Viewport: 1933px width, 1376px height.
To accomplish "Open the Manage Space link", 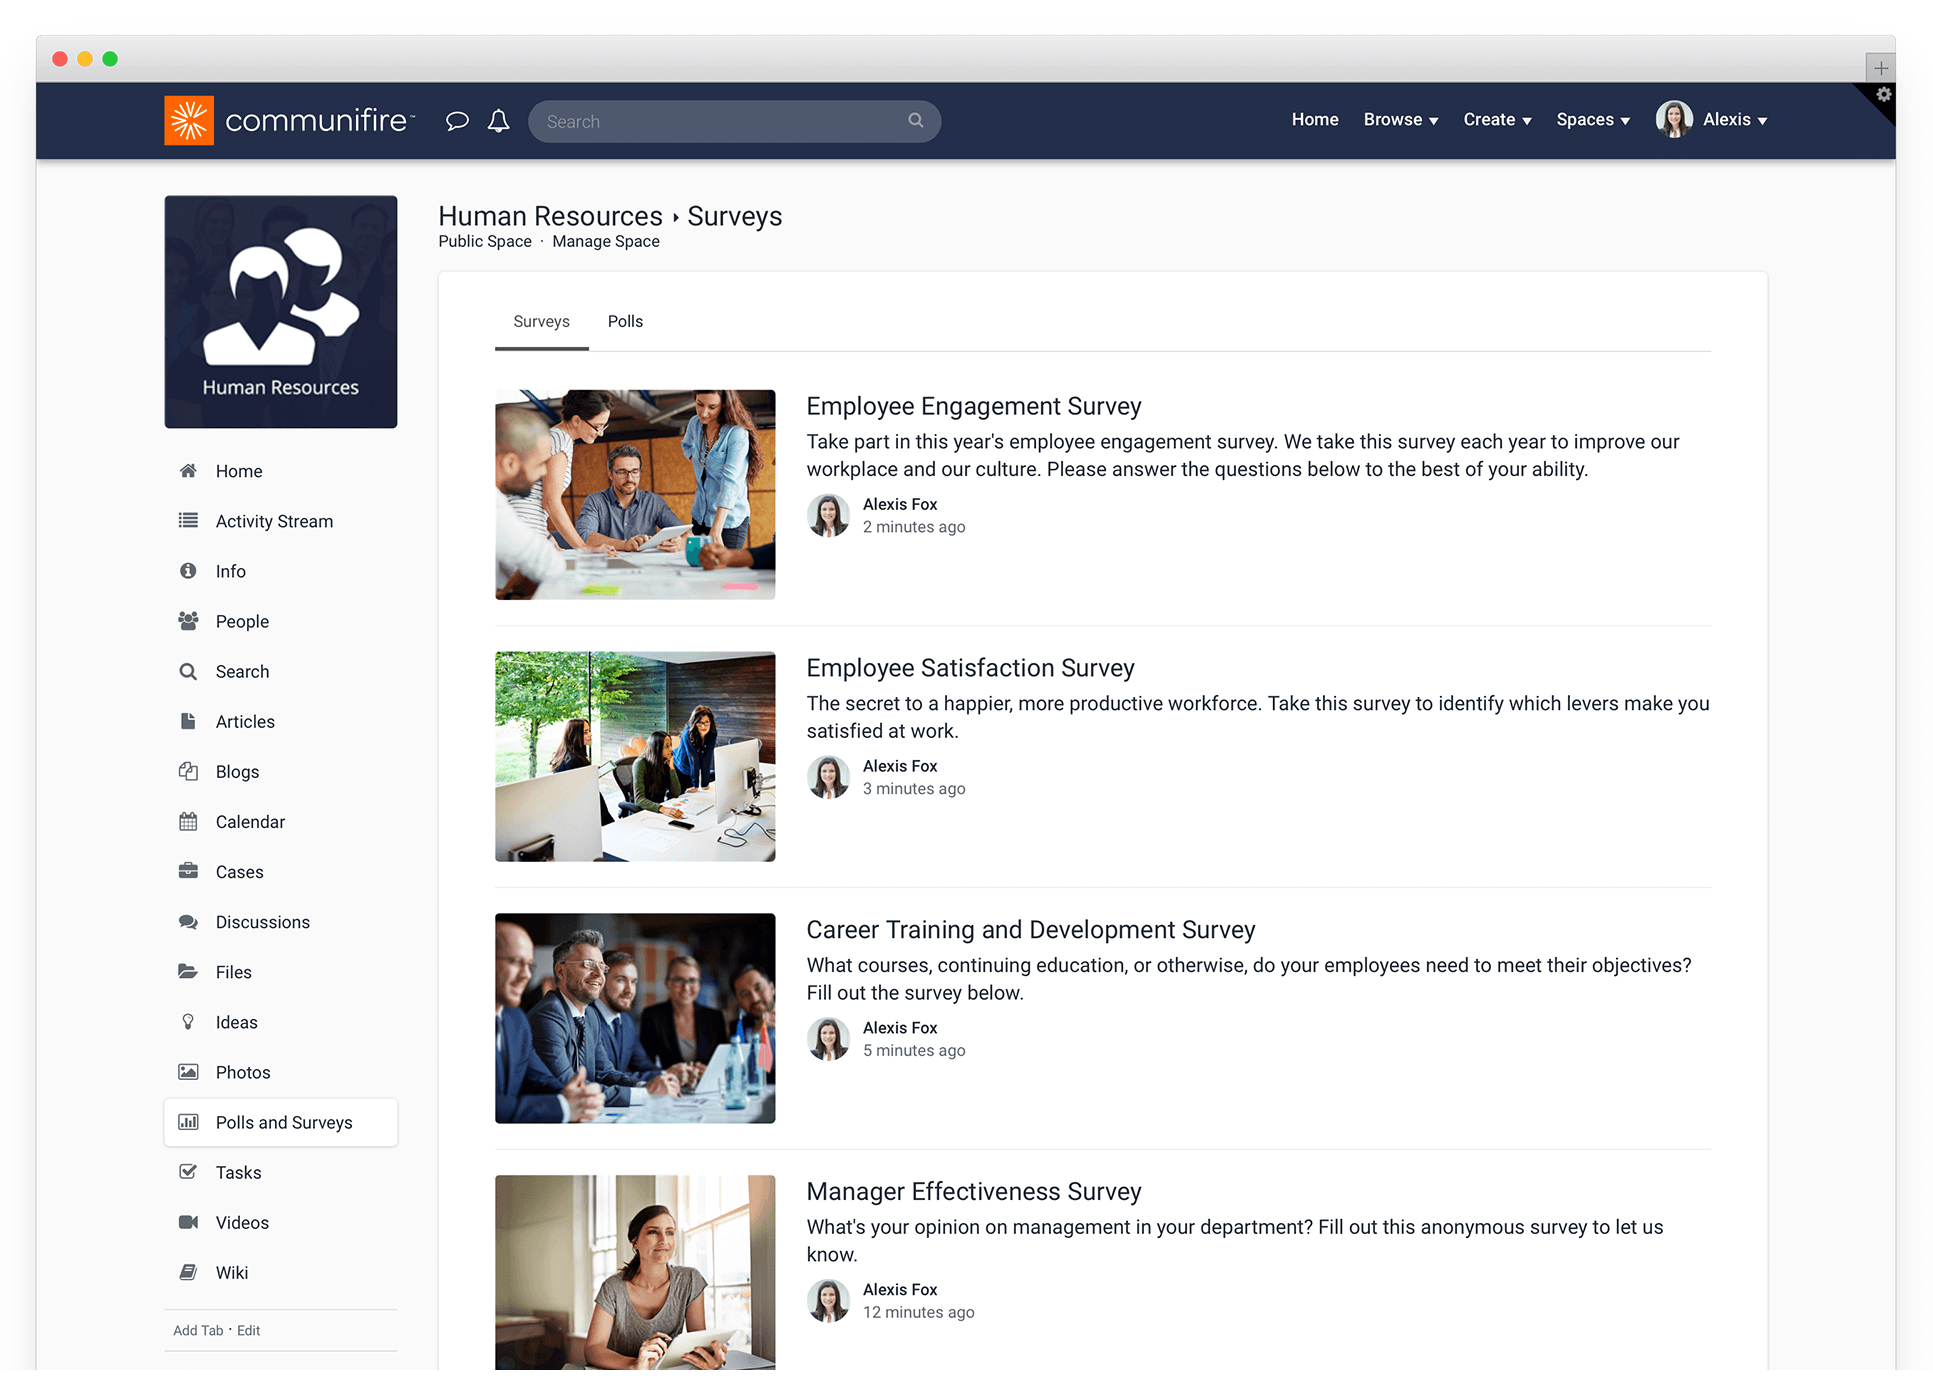I will [605, 241].
